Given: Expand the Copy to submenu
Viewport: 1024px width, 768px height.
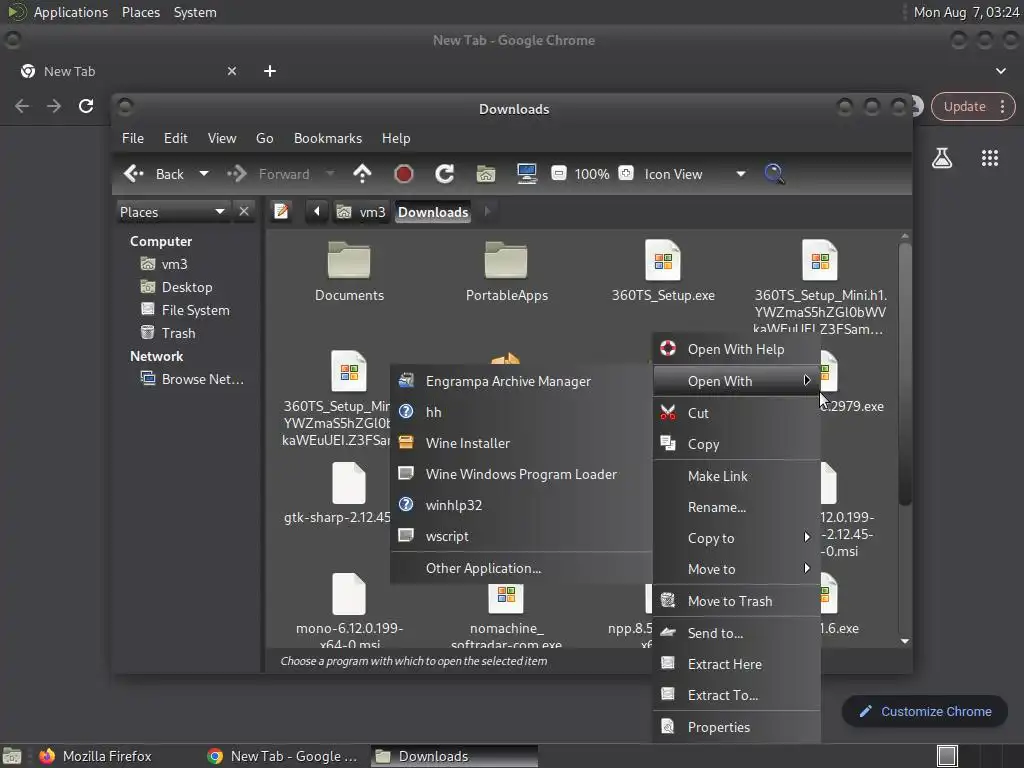Looking at the screenshot, I should (x=737, y=538).
